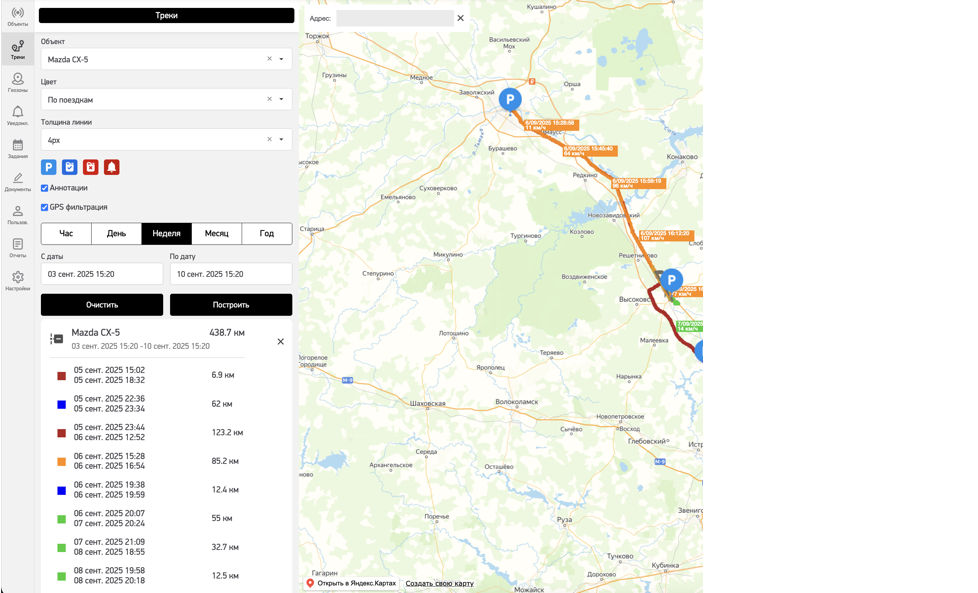Open the Геозоны sidebar section
The image size is (978, 593).
[17, 82]
